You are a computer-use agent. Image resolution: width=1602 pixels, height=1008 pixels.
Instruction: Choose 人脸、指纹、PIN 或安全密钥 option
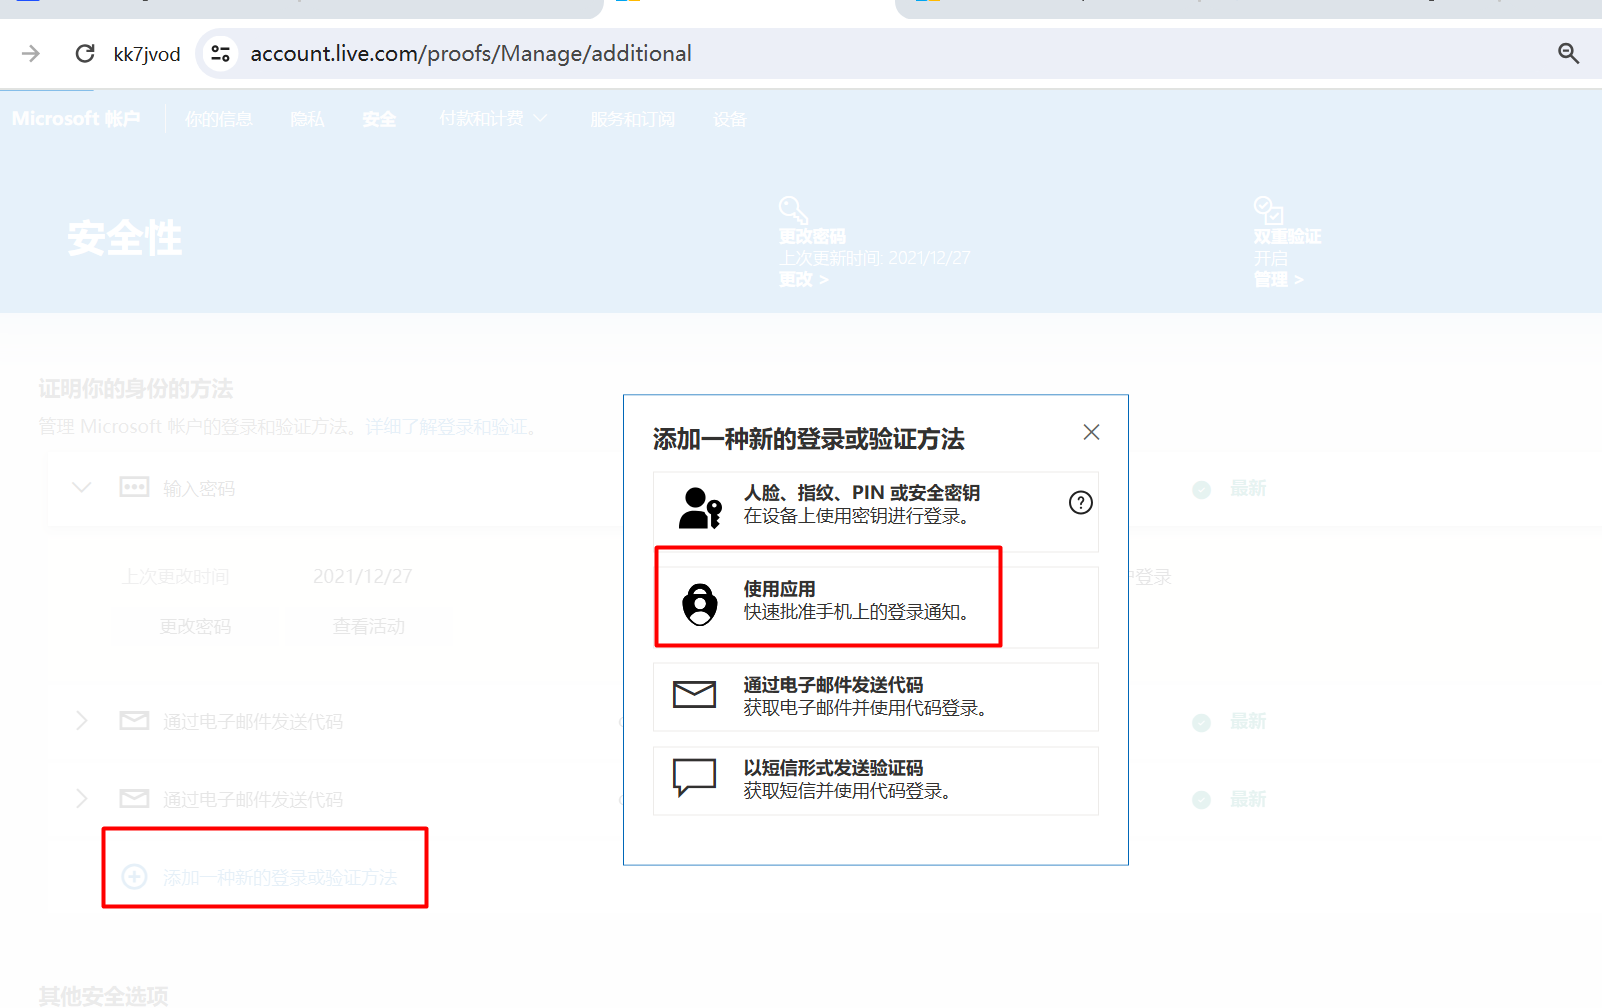875,511
